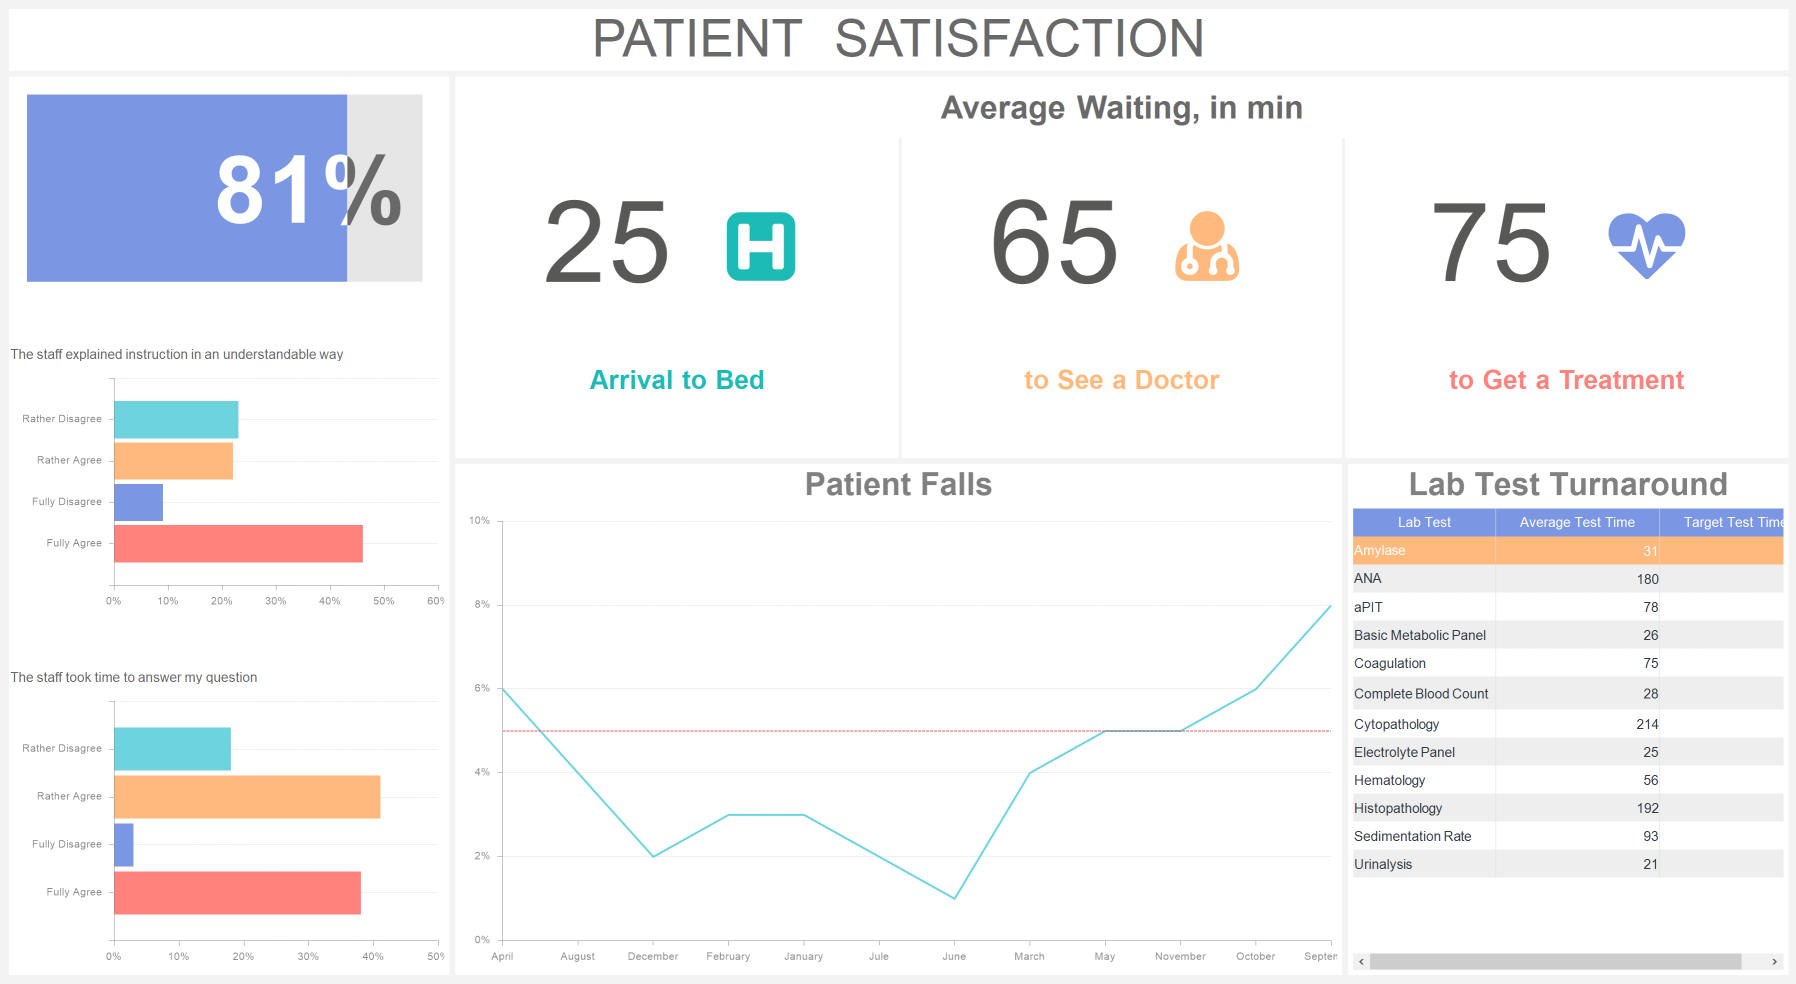The width and height of the screenshot is (1796, 984).
Task: Click the to See a Doctor label
Action: coord(1121,380)
